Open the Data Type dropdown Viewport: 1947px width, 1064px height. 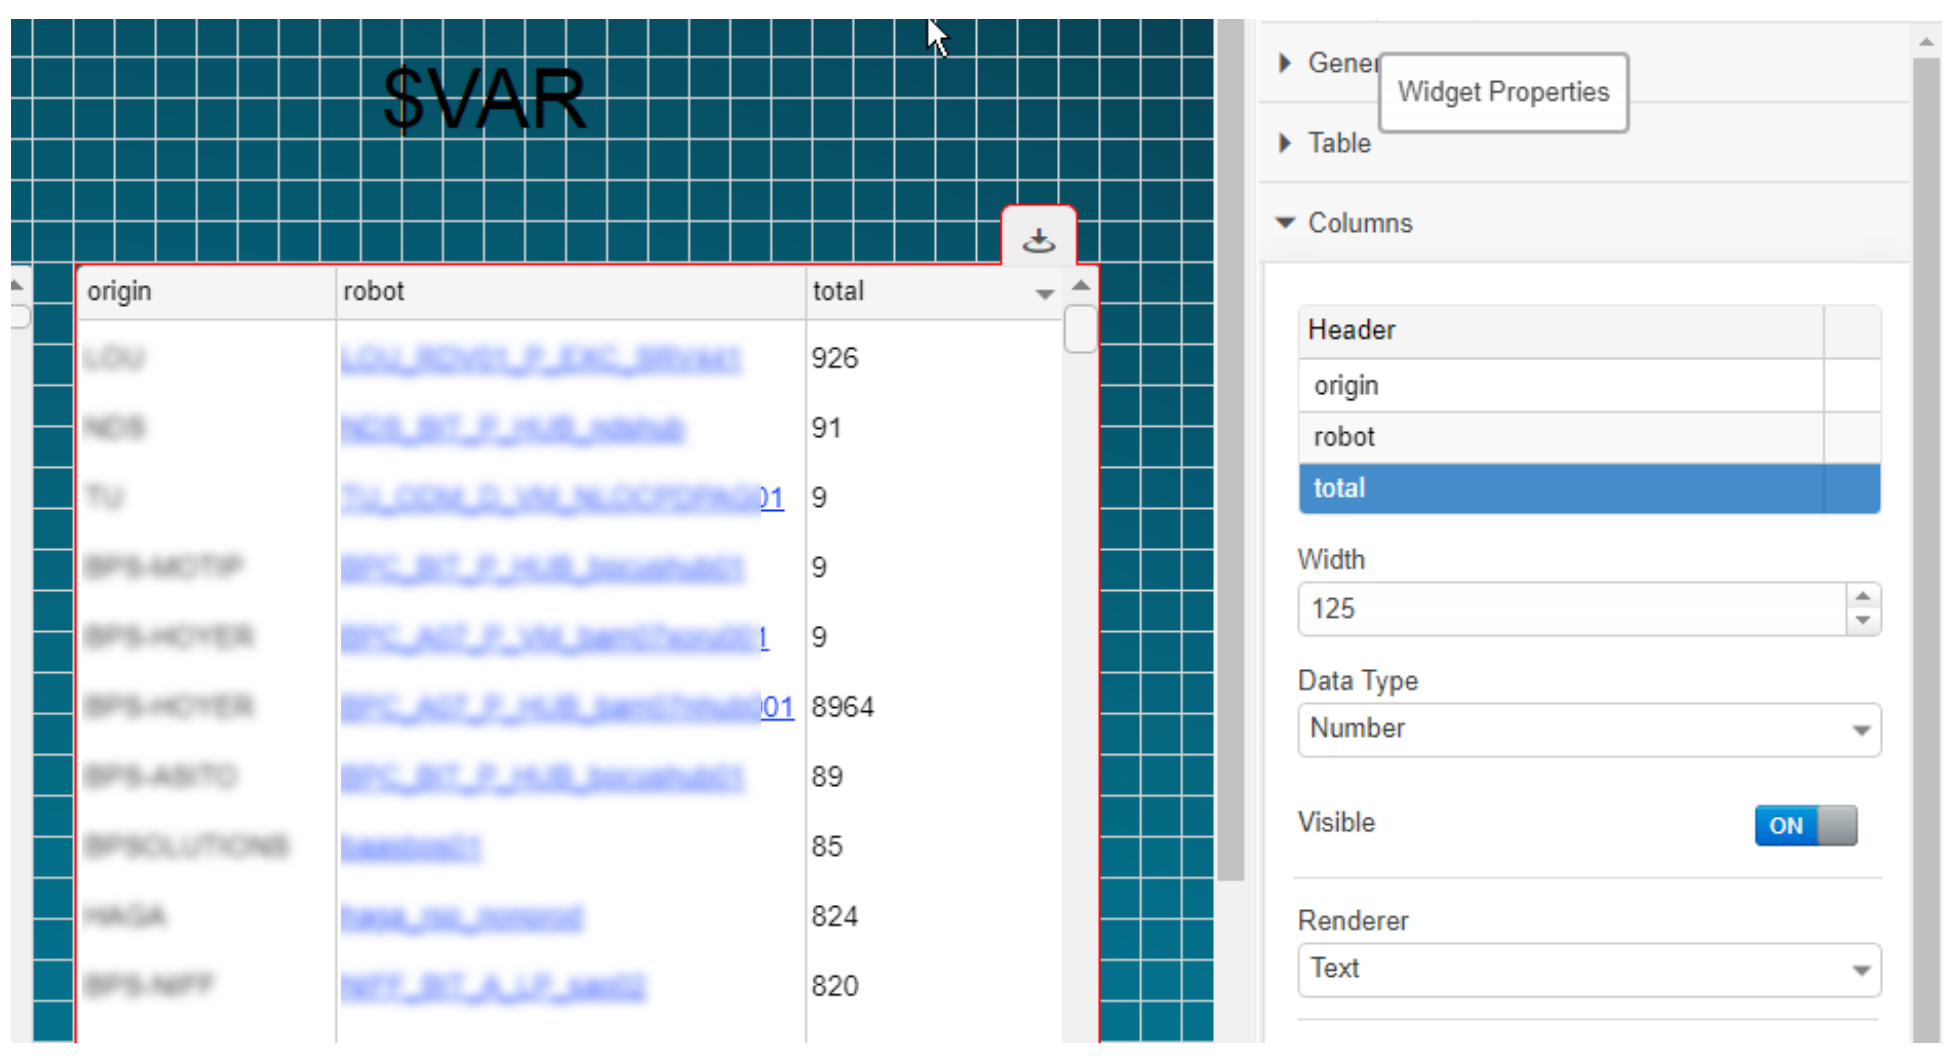(1588, 729)
